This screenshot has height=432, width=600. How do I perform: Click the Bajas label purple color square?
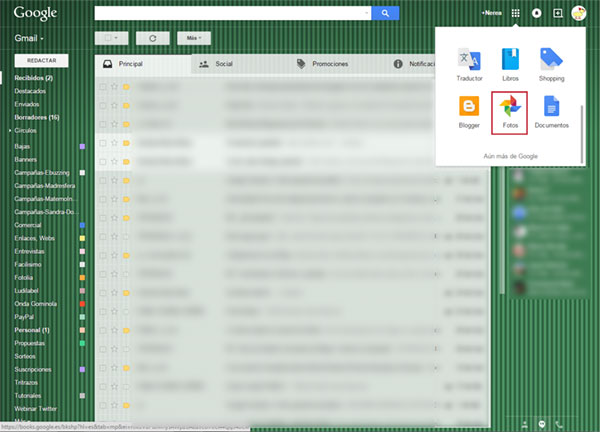click(82, 147)
